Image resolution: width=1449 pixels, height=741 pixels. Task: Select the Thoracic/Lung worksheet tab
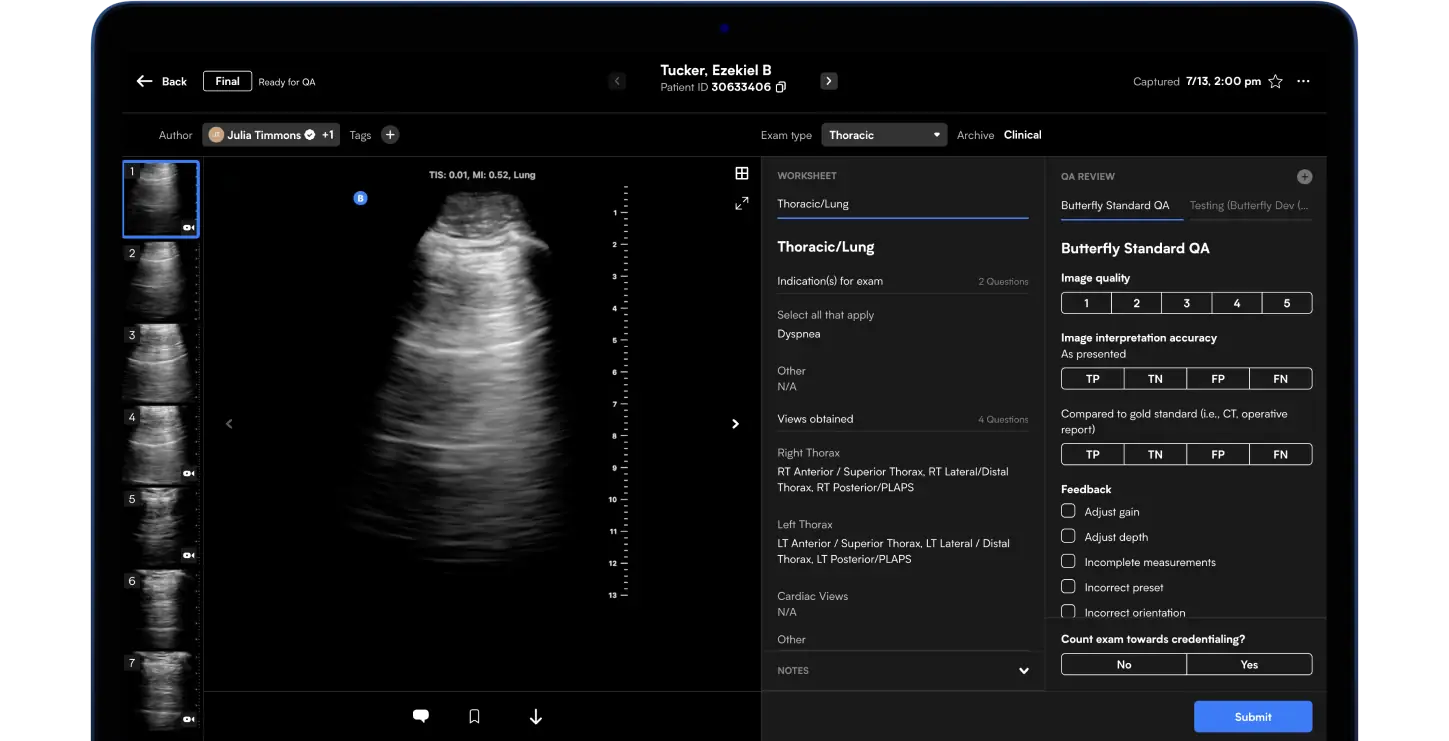(x=813, y=204)
